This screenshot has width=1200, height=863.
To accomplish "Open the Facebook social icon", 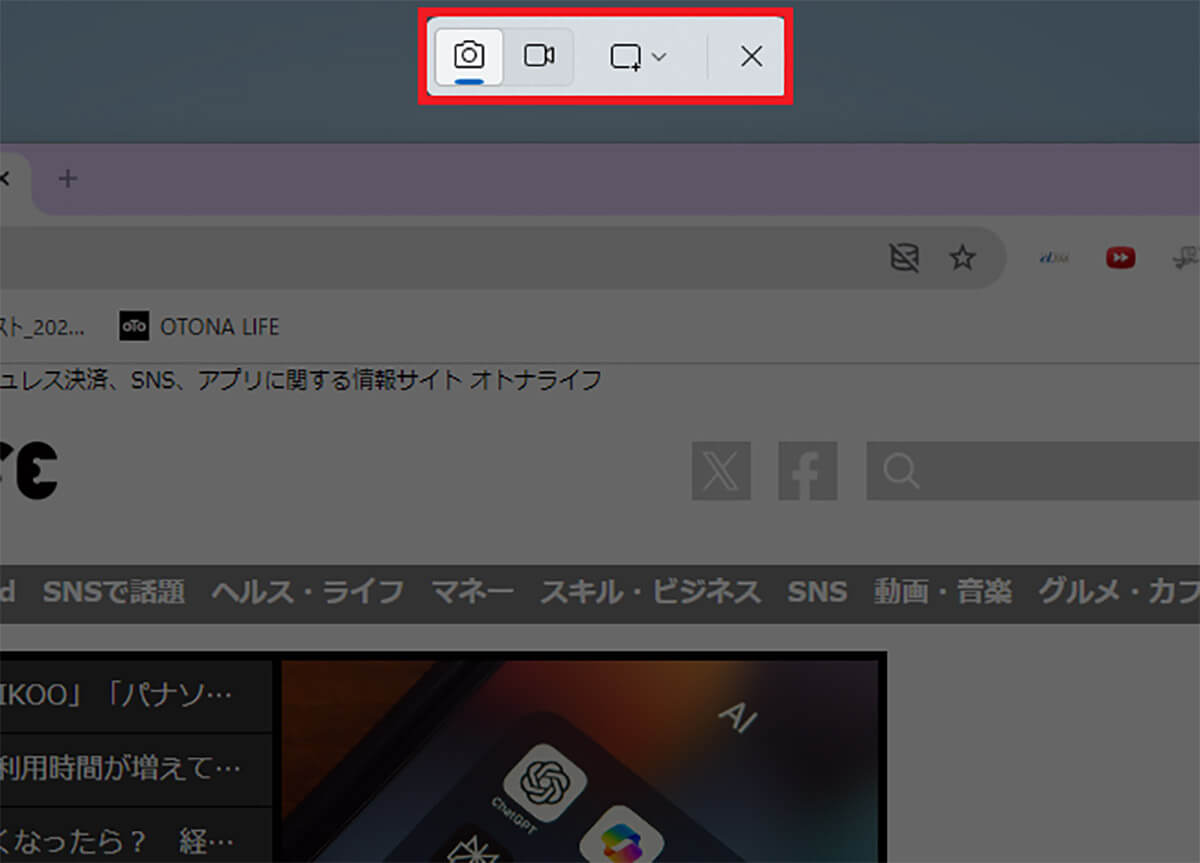I will [x=808, y=471].
